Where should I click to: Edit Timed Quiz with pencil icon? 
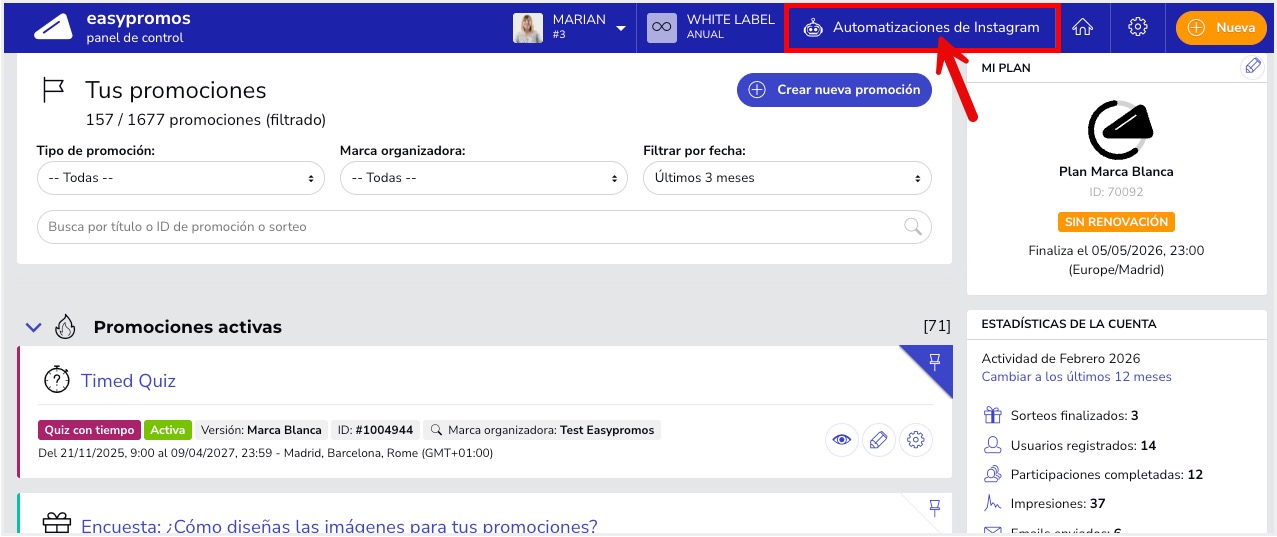click(879, 440)
